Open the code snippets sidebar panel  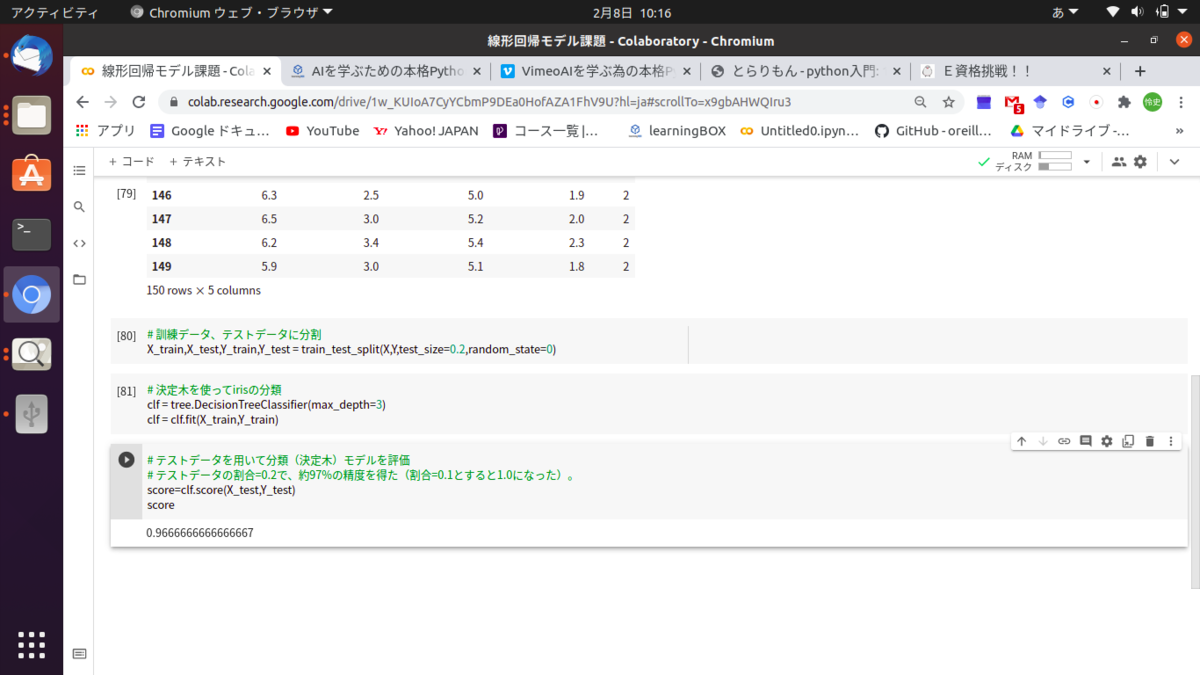click(x=80, y=243)
